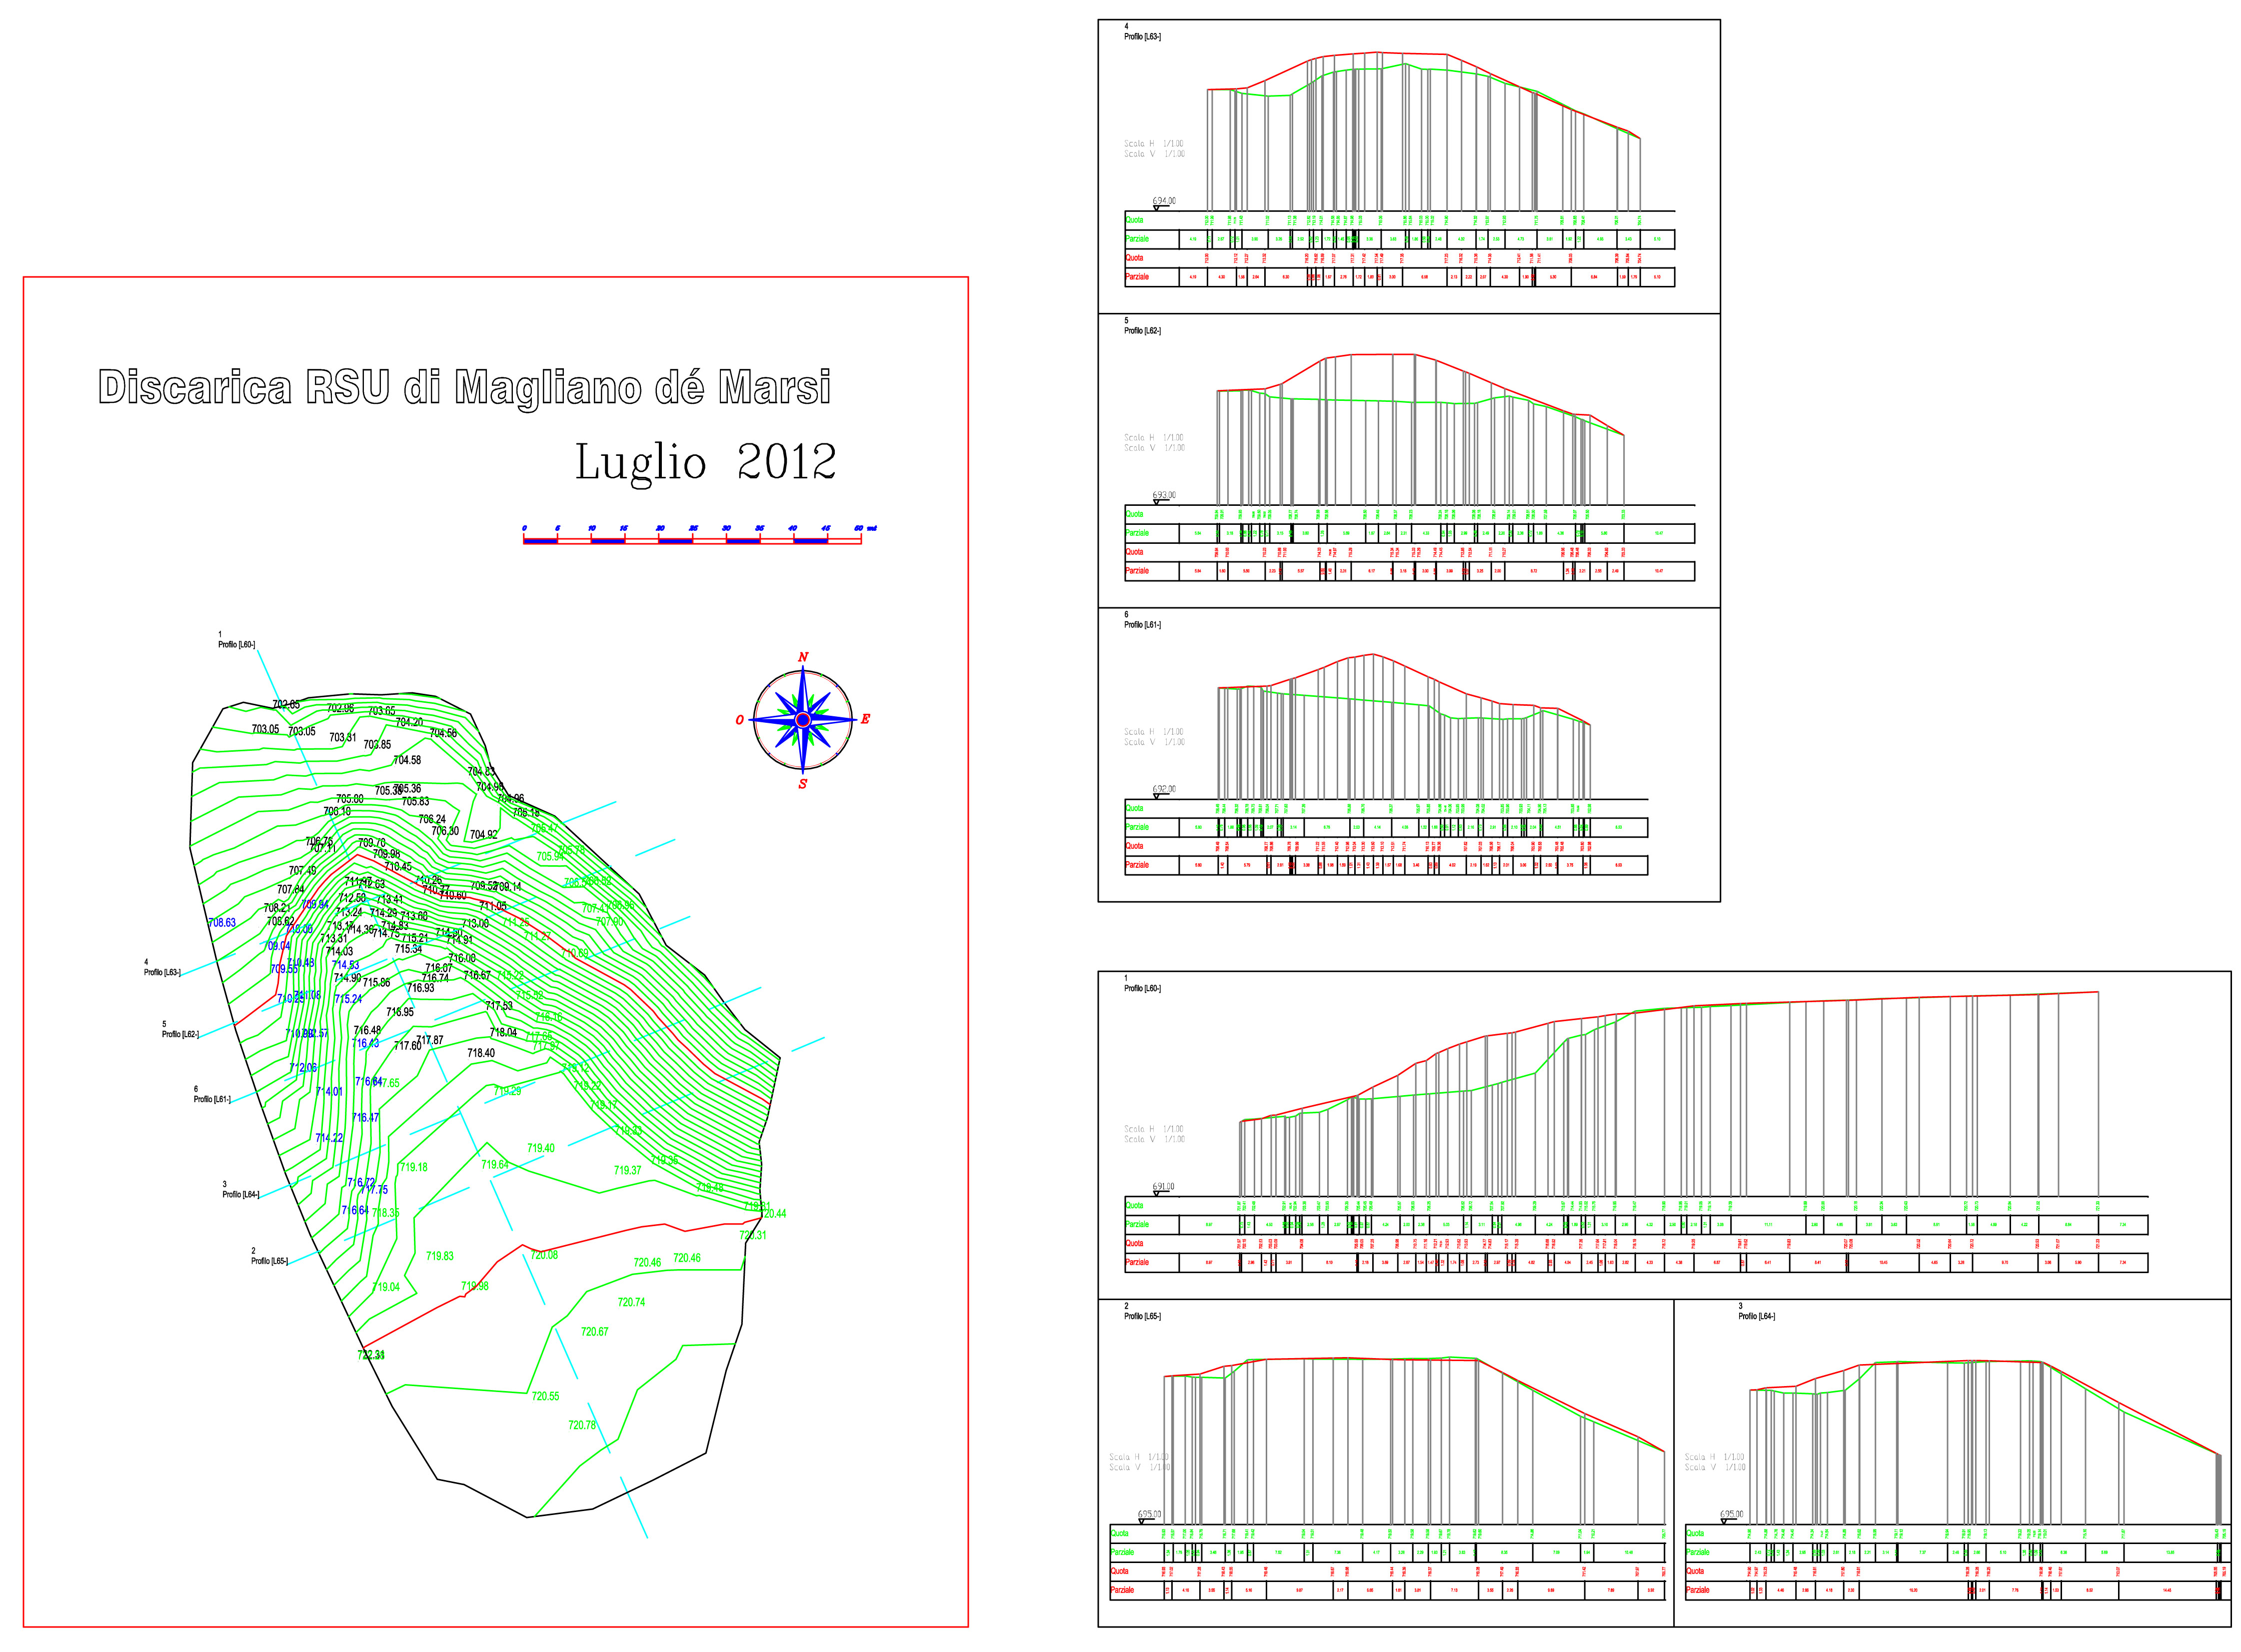Select the Discarica RSU di Magliano title
Screen dimensions: 2241x1652
(464, 387)
